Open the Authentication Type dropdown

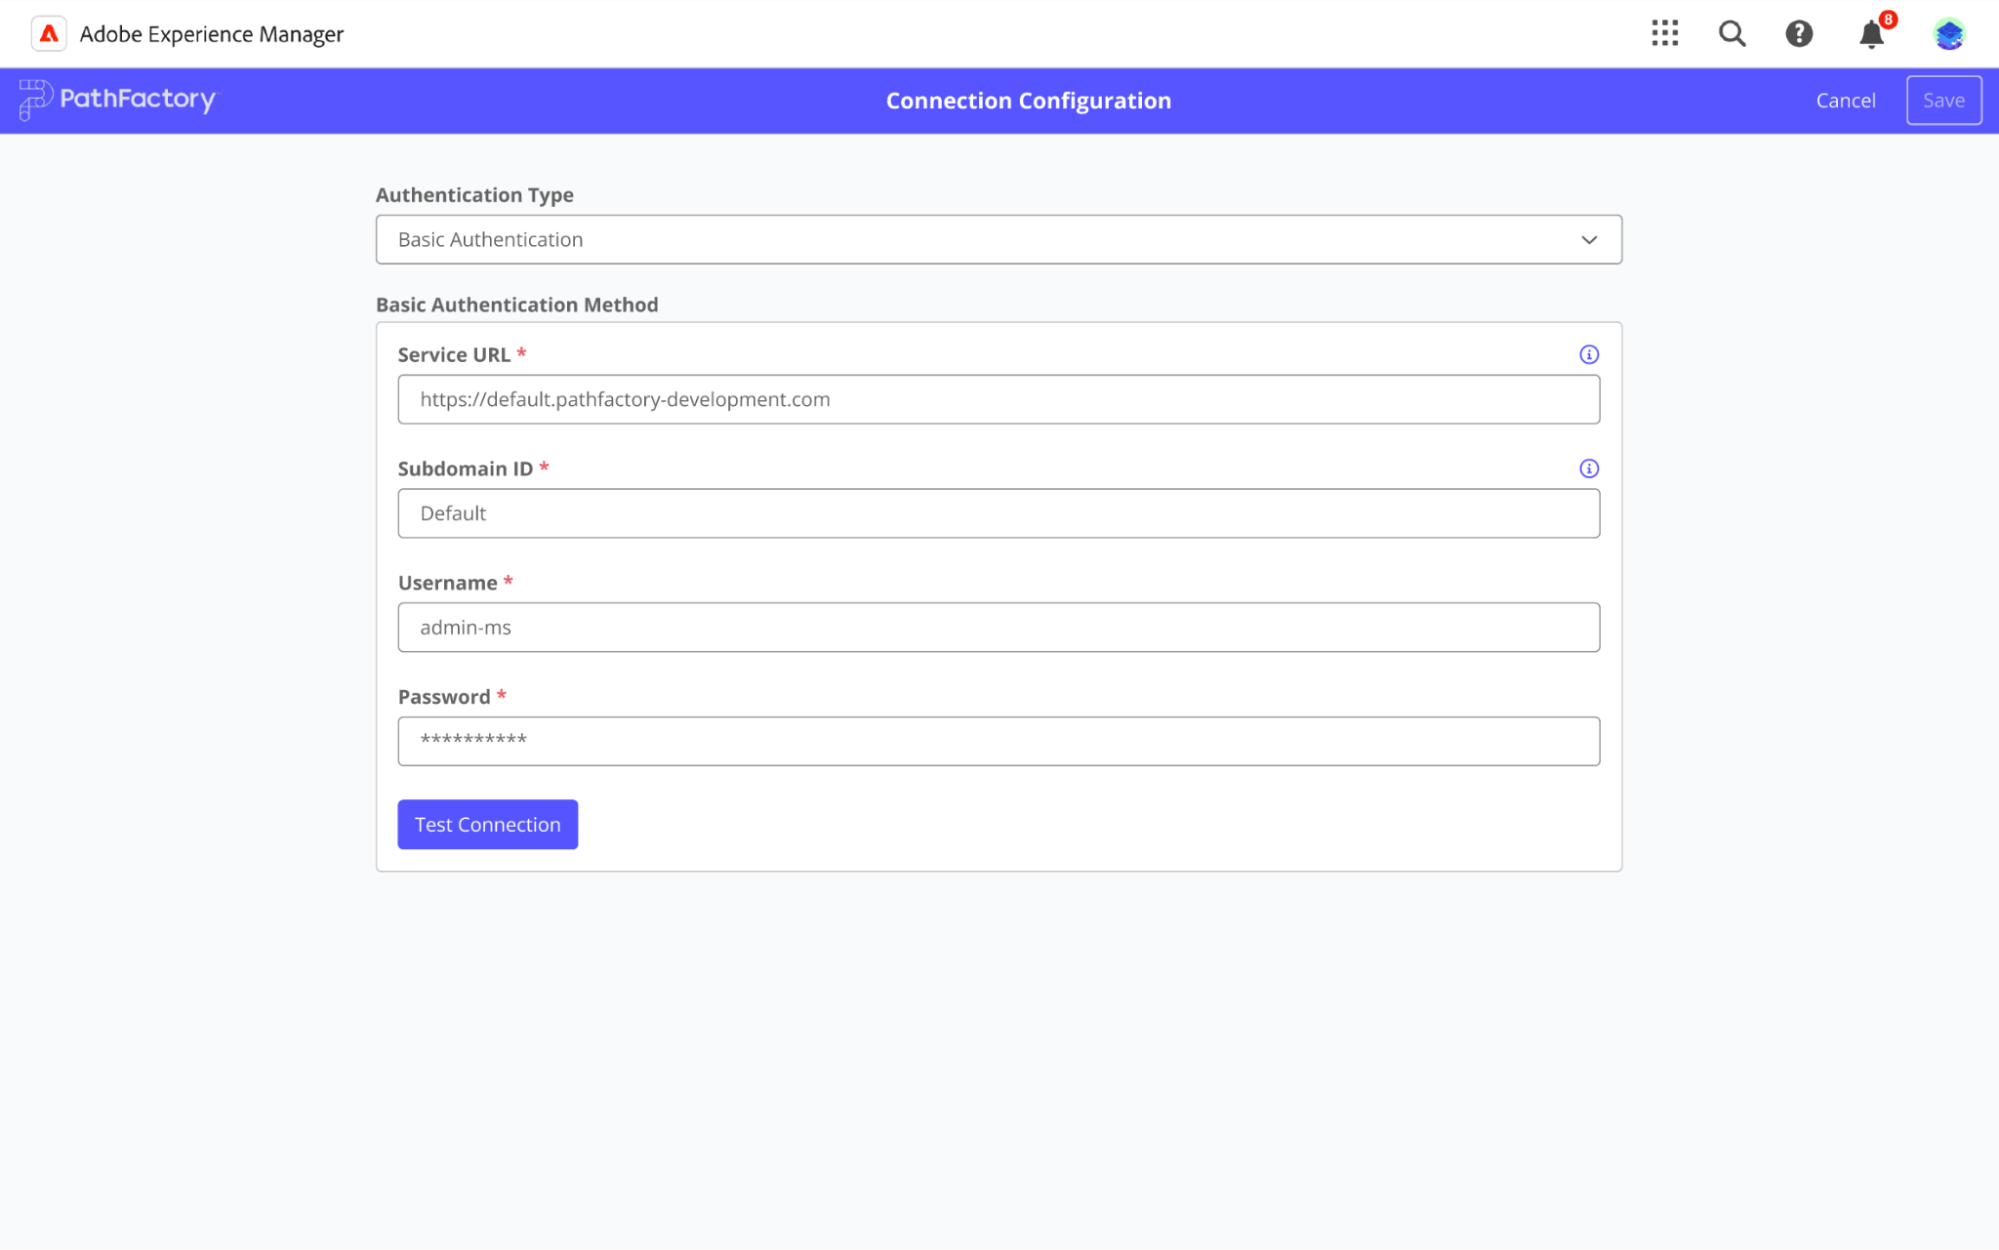point(998,239)
